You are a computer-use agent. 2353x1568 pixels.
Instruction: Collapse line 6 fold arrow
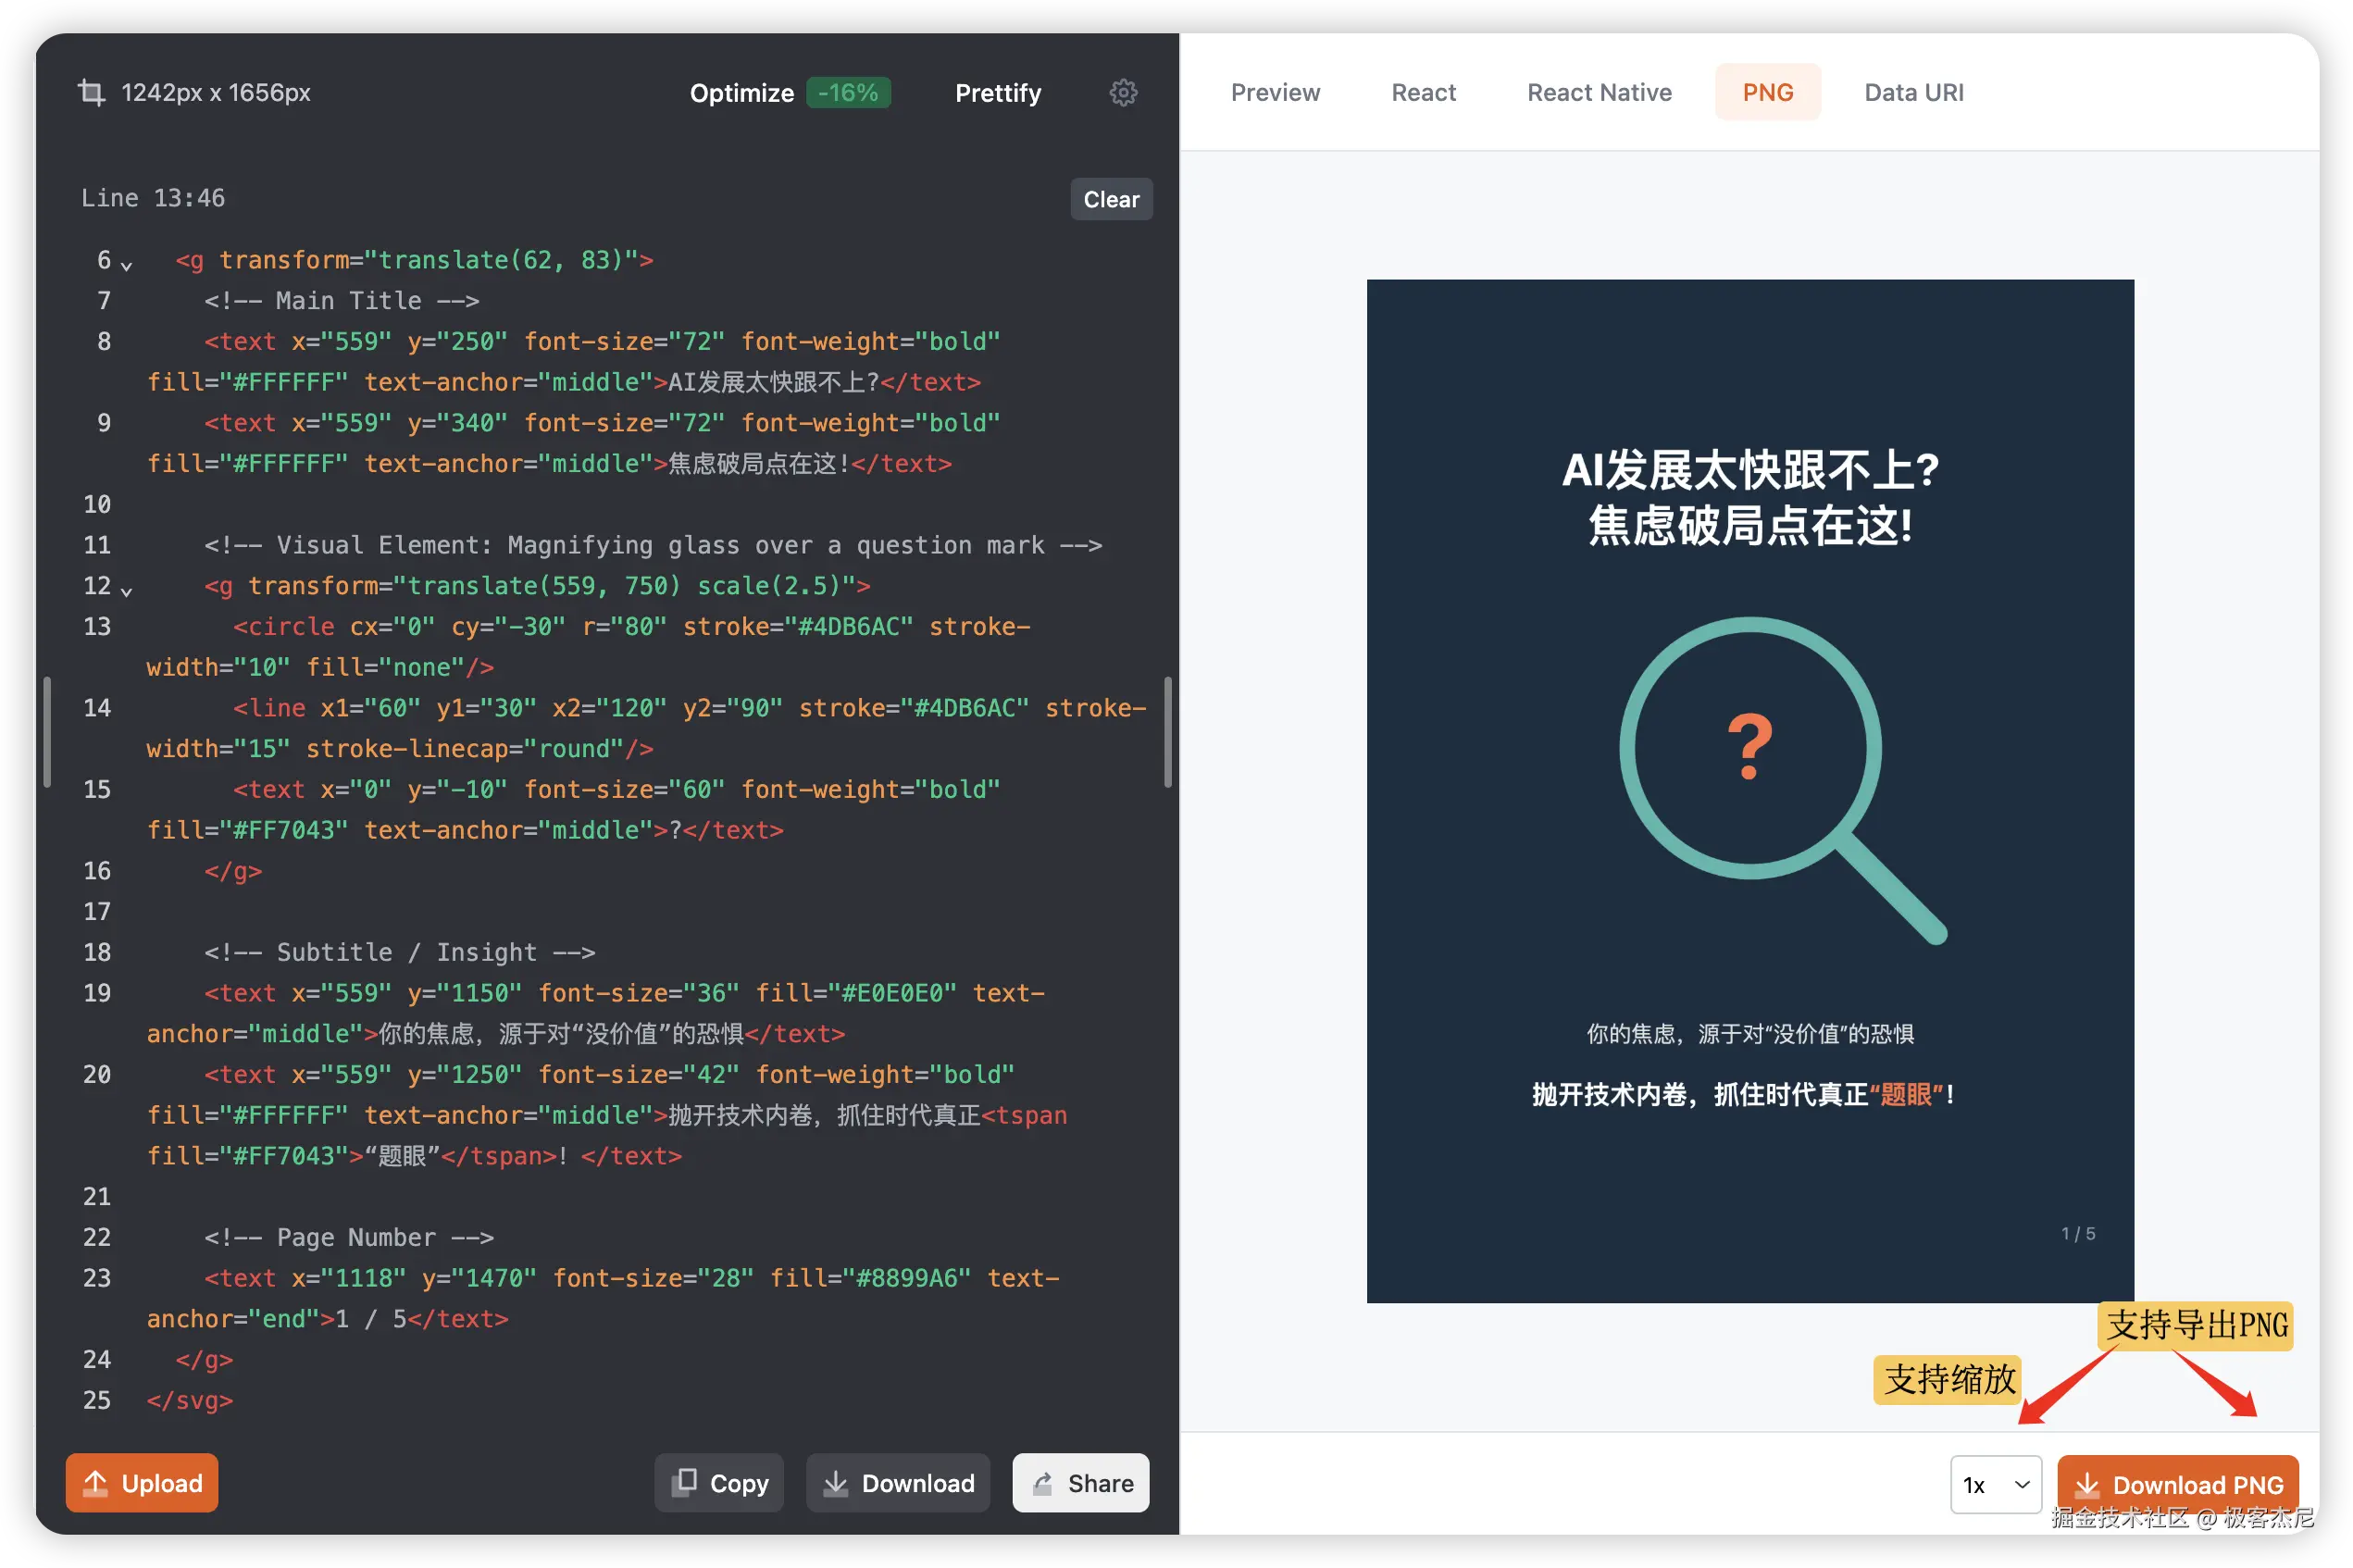(x=127, y=266)
